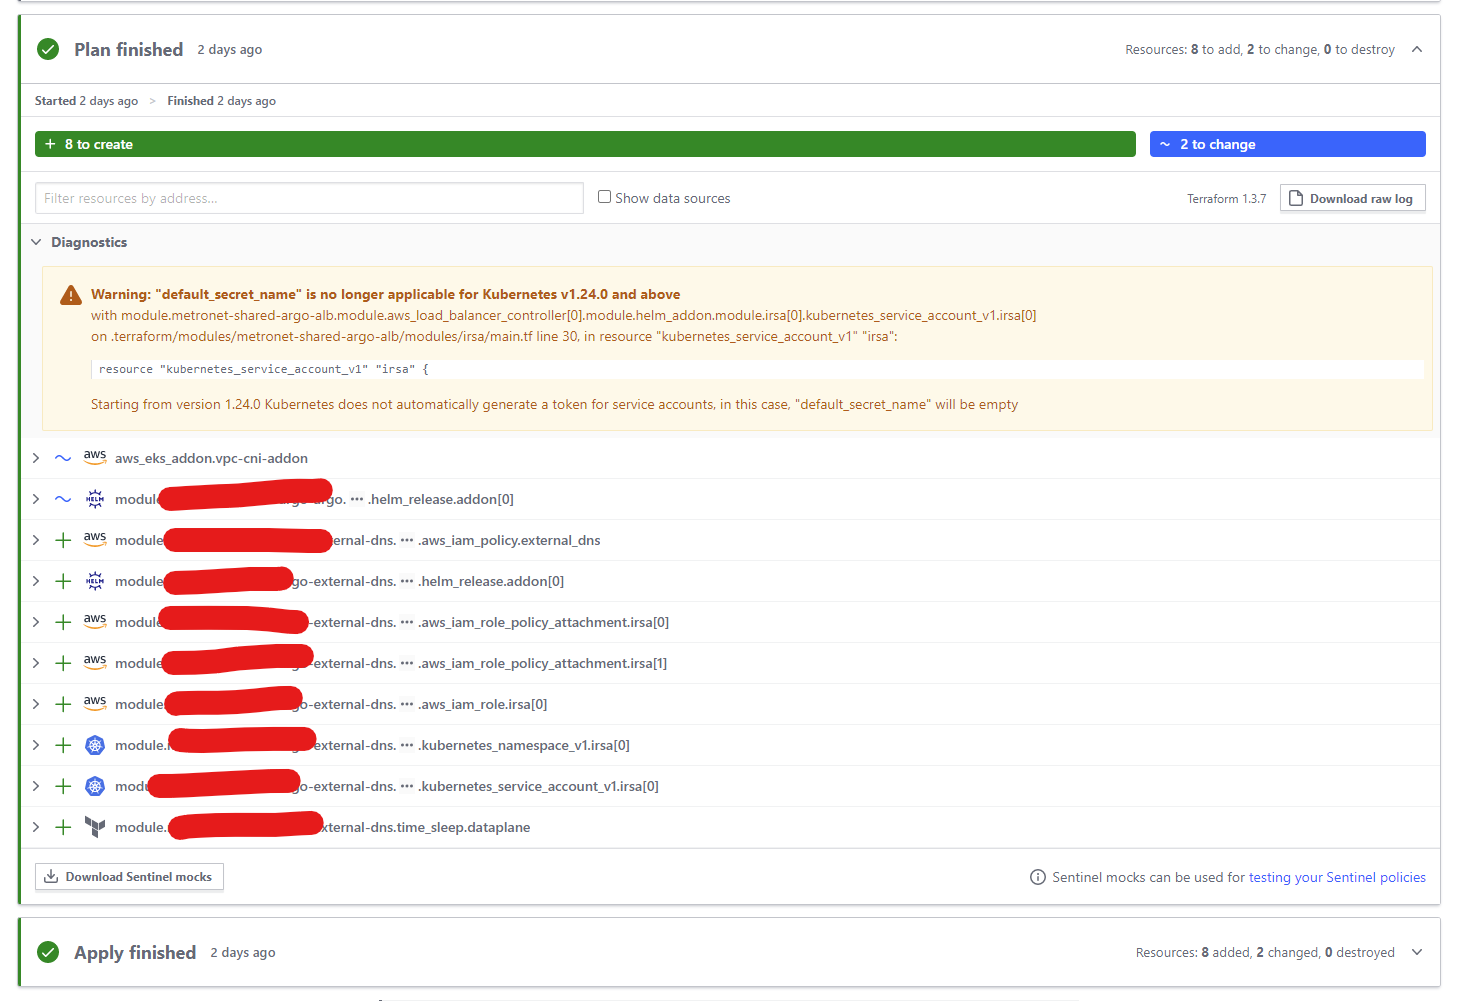Click the plus icon on aws_iam_policy.external_dns row
The image size is (1462, 1001).
pos(62,539)
